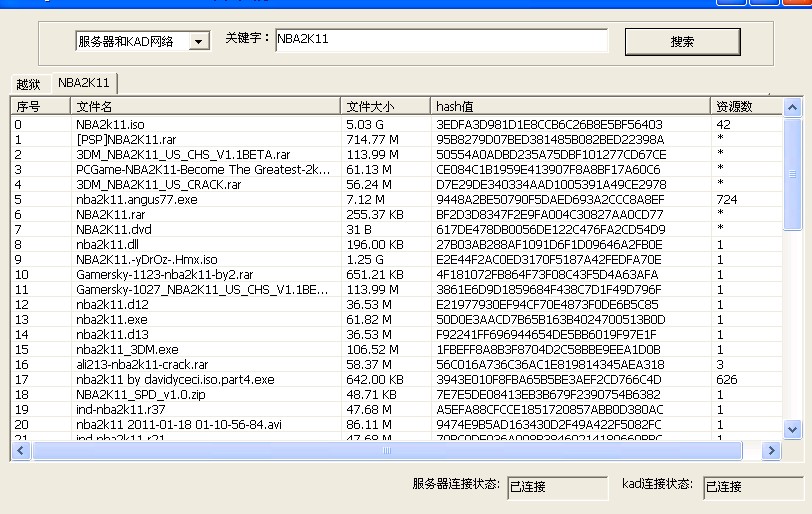Screen dimensions: 812x514
Task: Click the keyword input field containing NBA2K11
Action: (x=442, y=40)
